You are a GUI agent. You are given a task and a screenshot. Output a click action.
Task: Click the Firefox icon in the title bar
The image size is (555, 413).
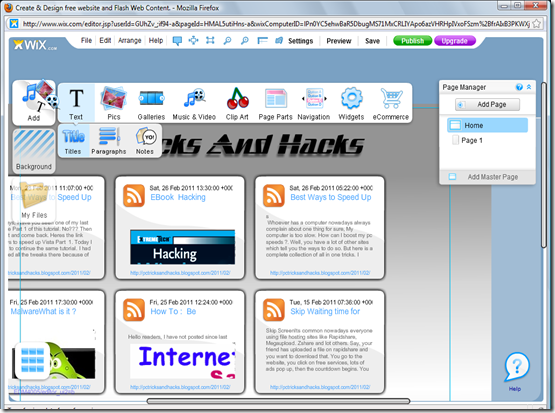[8, 7]
